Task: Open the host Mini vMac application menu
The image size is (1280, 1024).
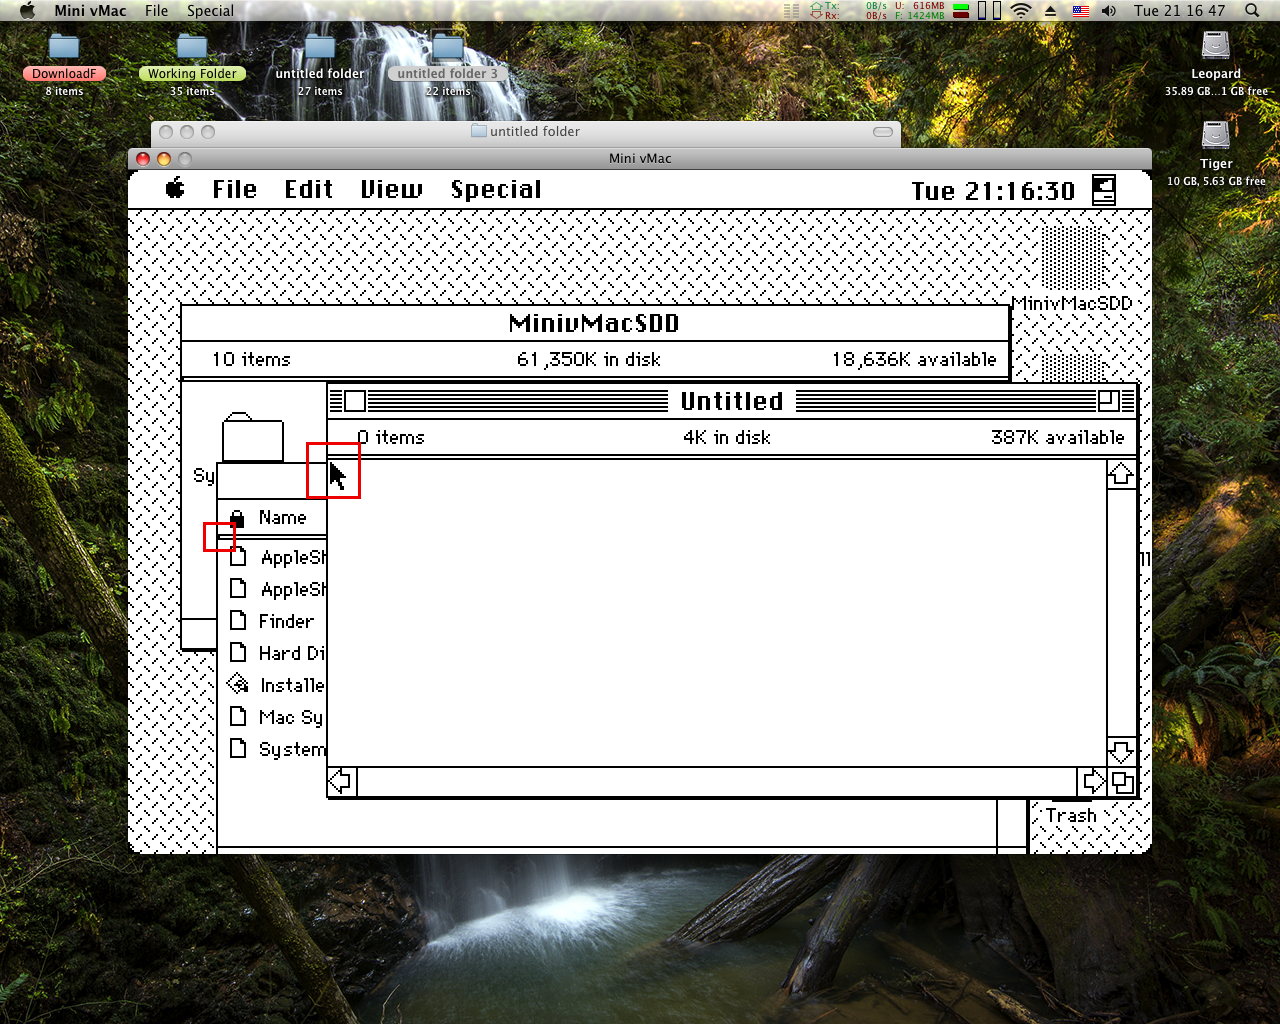Action: pyautogui.click(x=90, y=10)
